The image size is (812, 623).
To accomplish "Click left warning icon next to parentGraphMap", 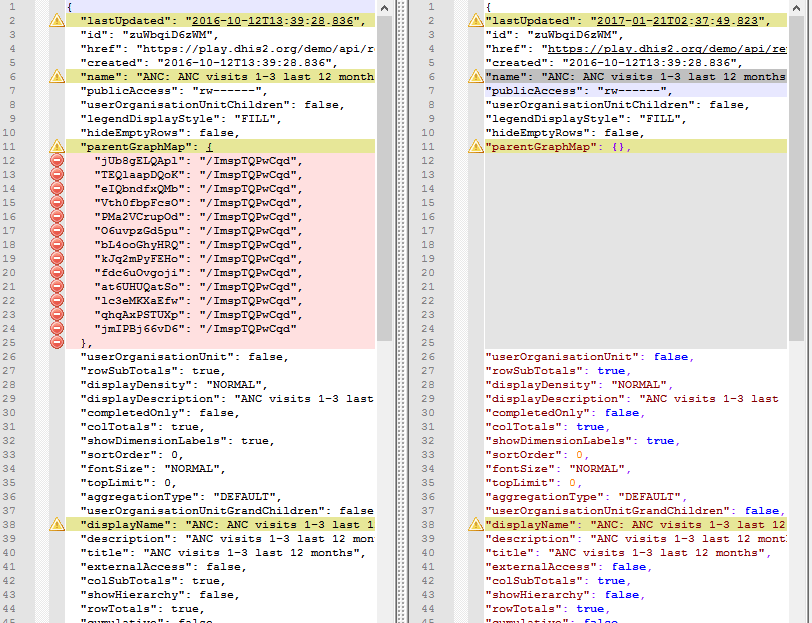I will (57, 147).
